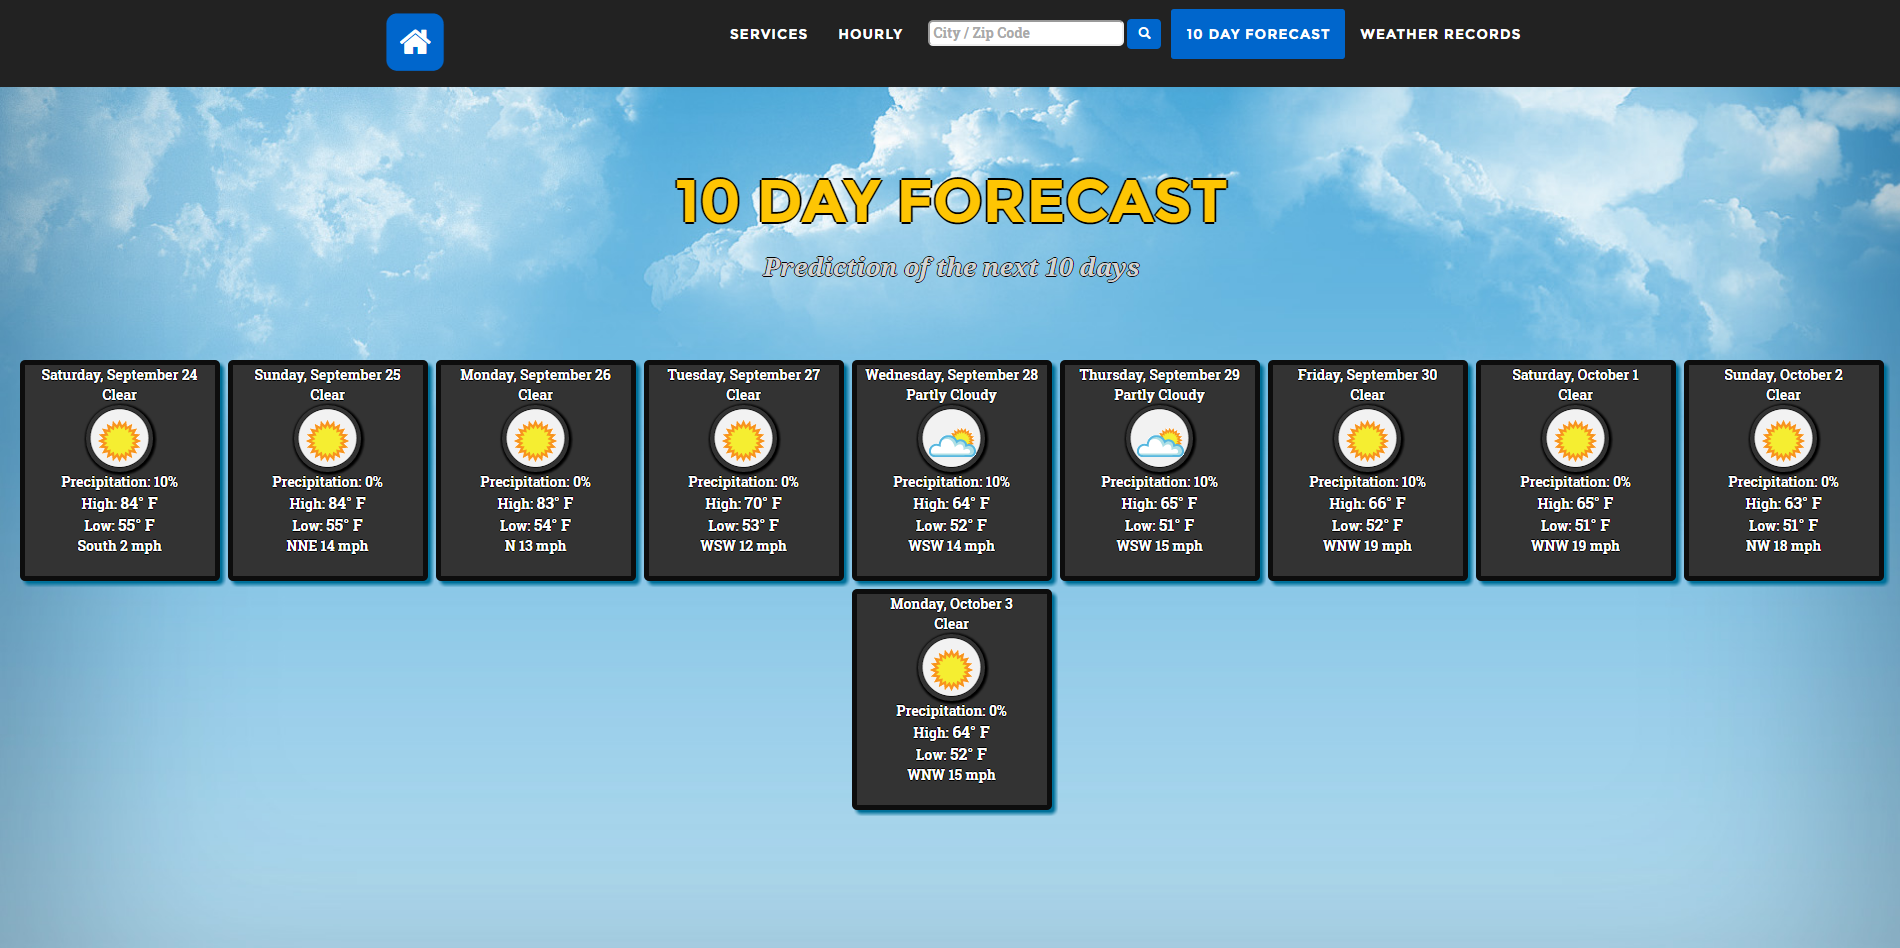
Task: Click the sun icon for Friday, September 30
Action: (1367, 439)
